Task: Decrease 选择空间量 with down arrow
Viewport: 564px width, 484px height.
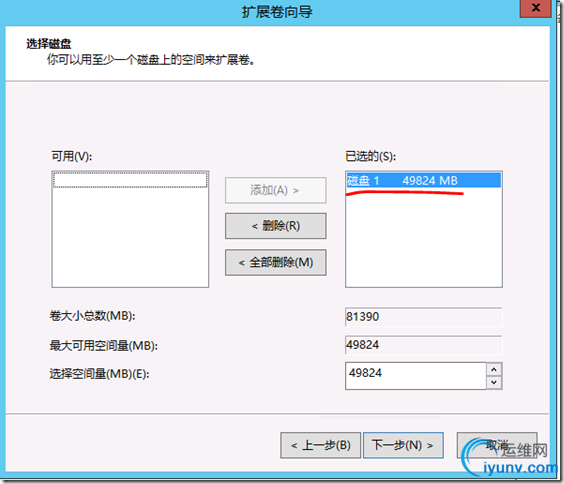Action: [494, 382]
